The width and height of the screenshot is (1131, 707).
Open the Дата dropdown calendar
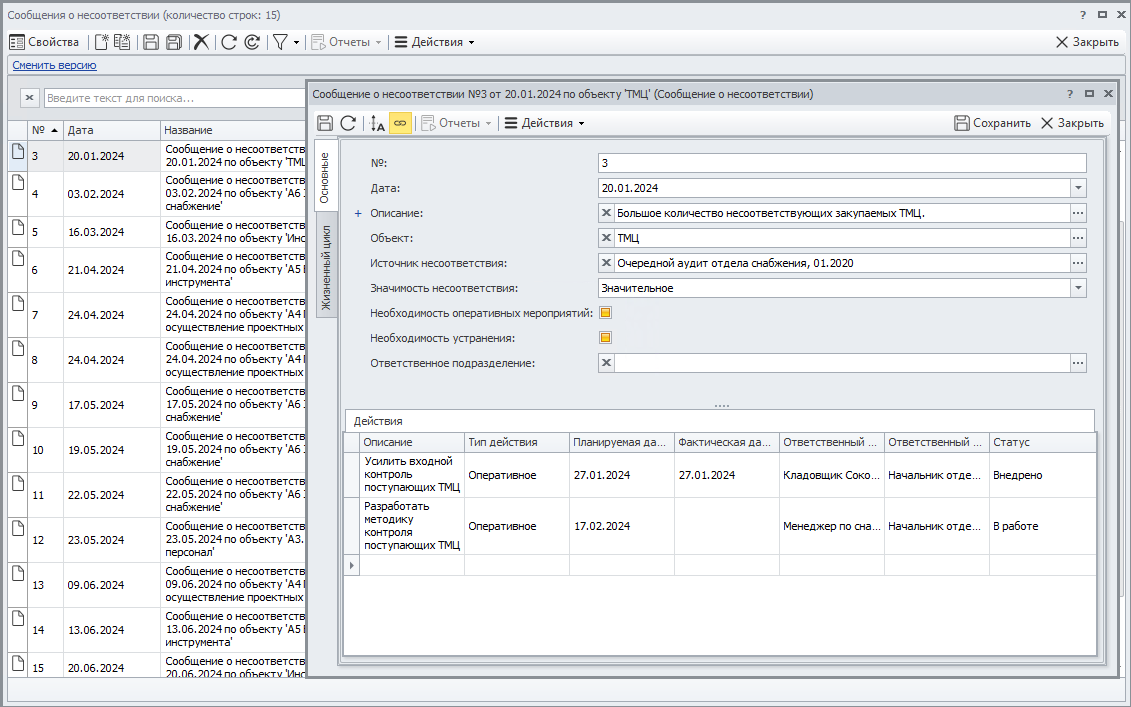tap(1078, 188)
